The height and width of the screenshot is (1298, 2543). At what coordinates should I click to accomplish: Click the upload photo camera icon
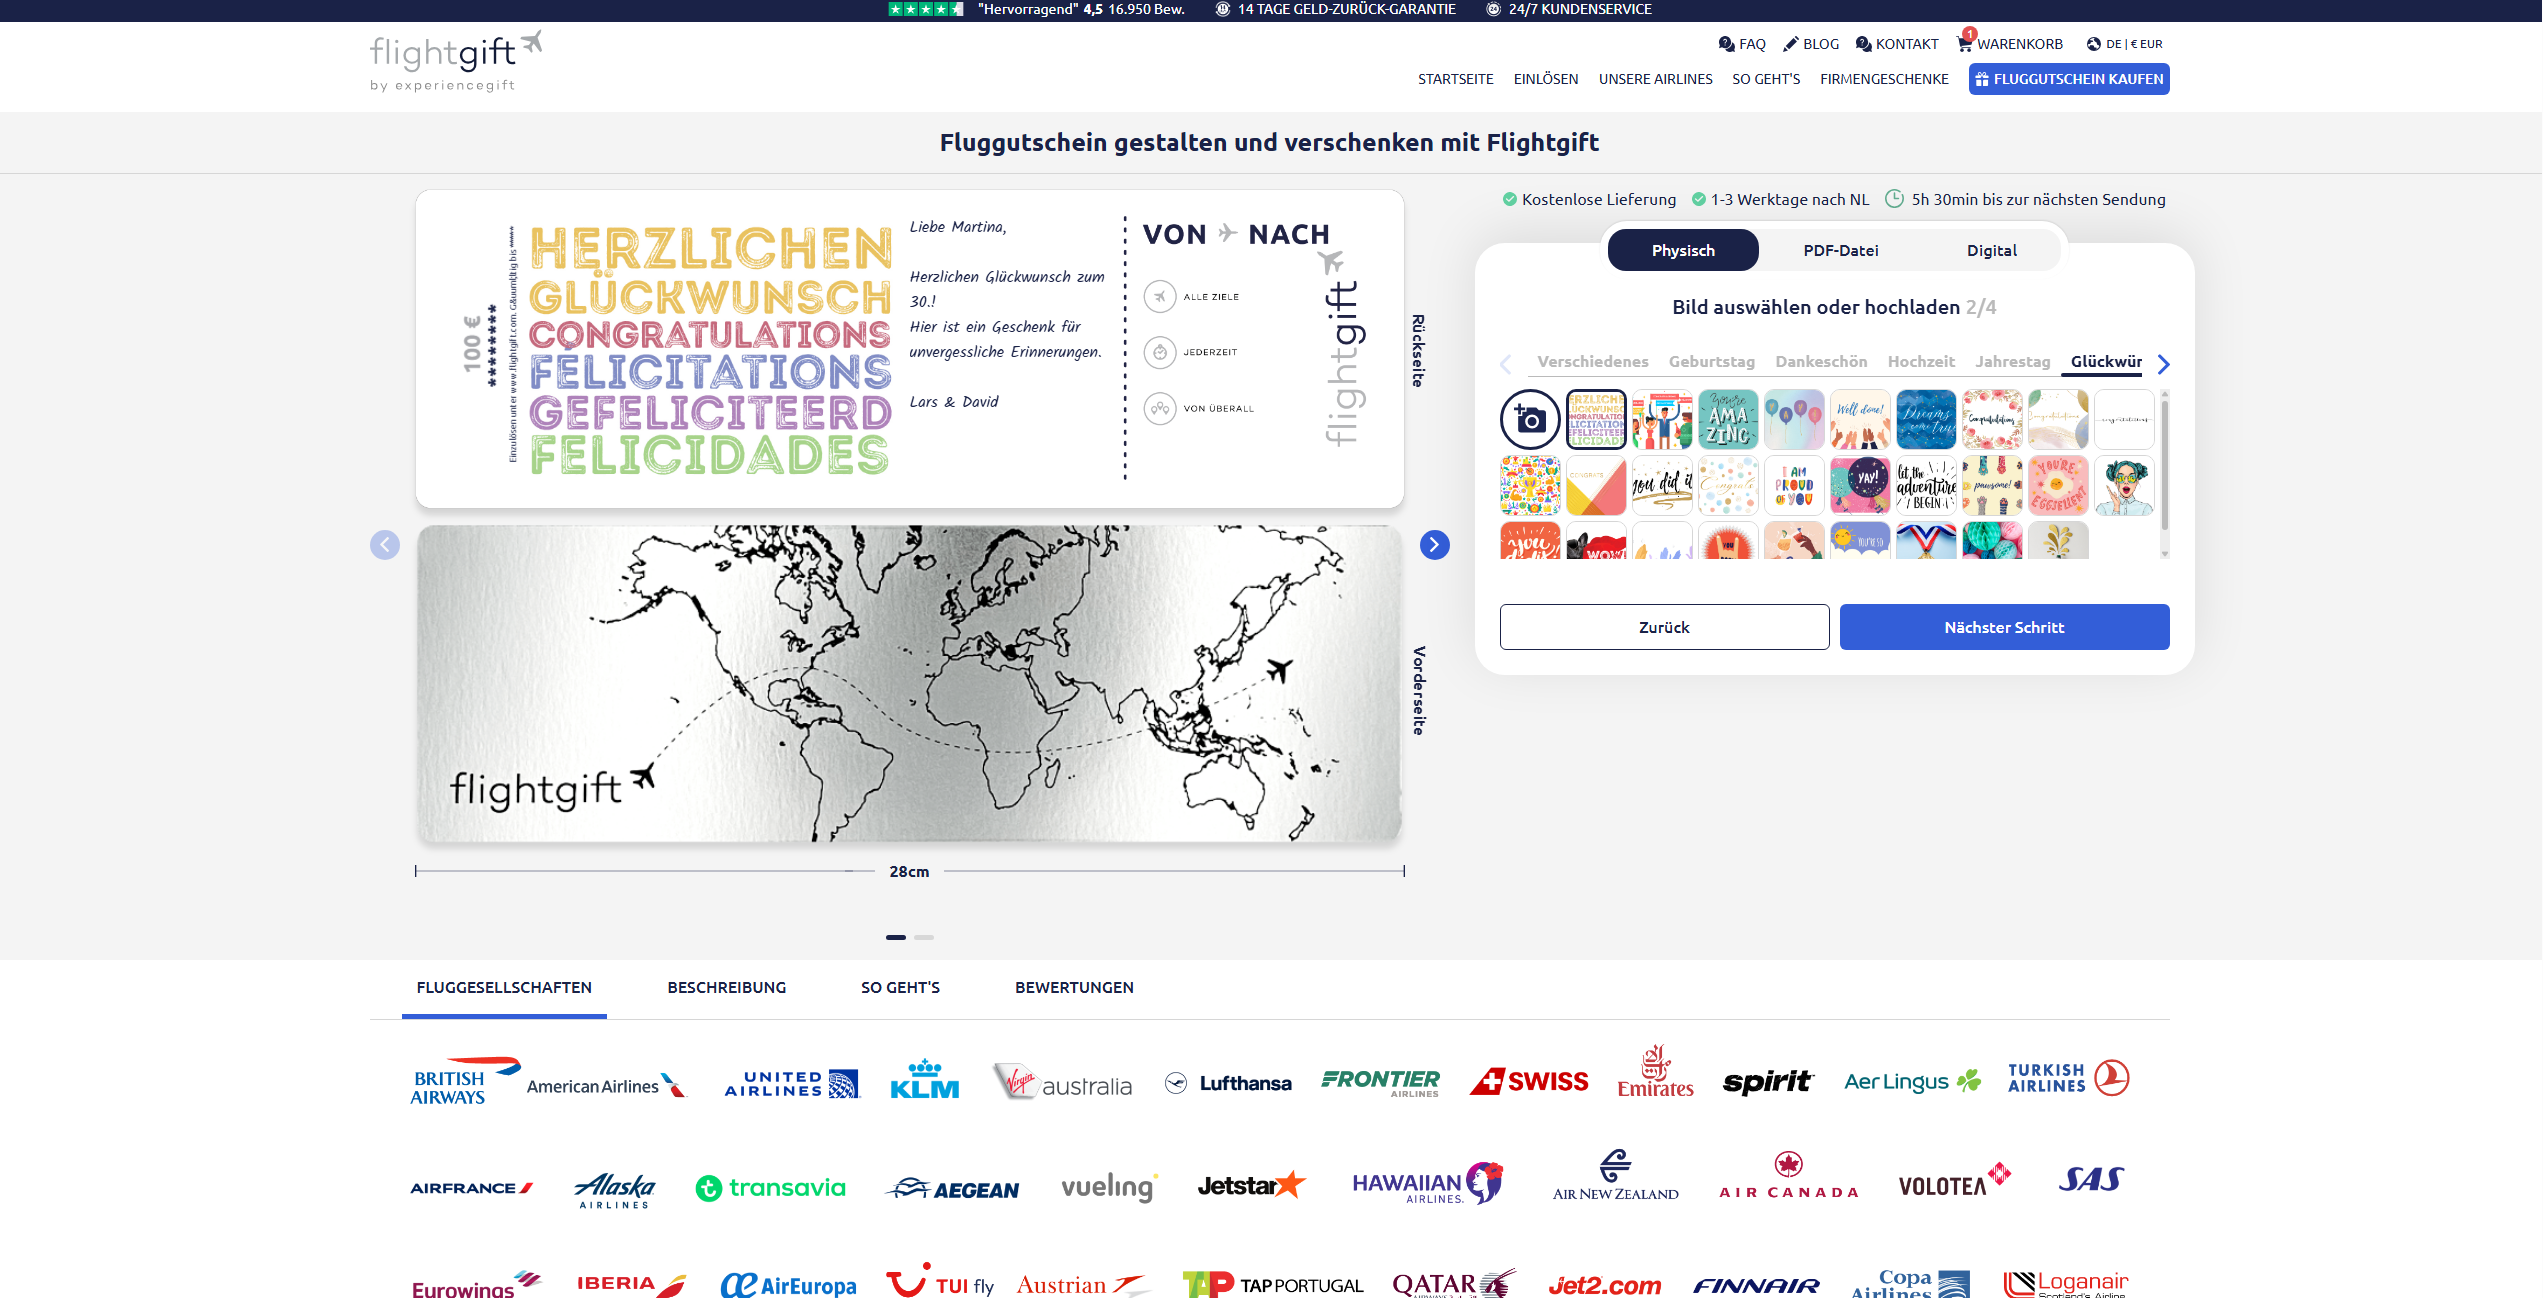point(1530,419)
